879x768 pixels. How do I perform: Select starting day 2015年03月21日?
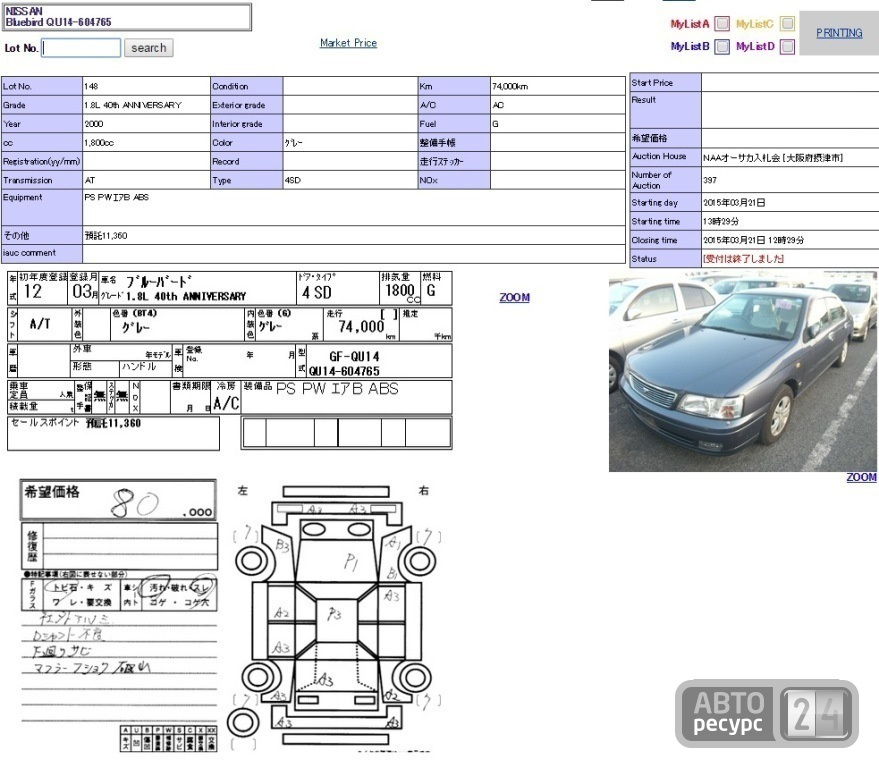734,203
